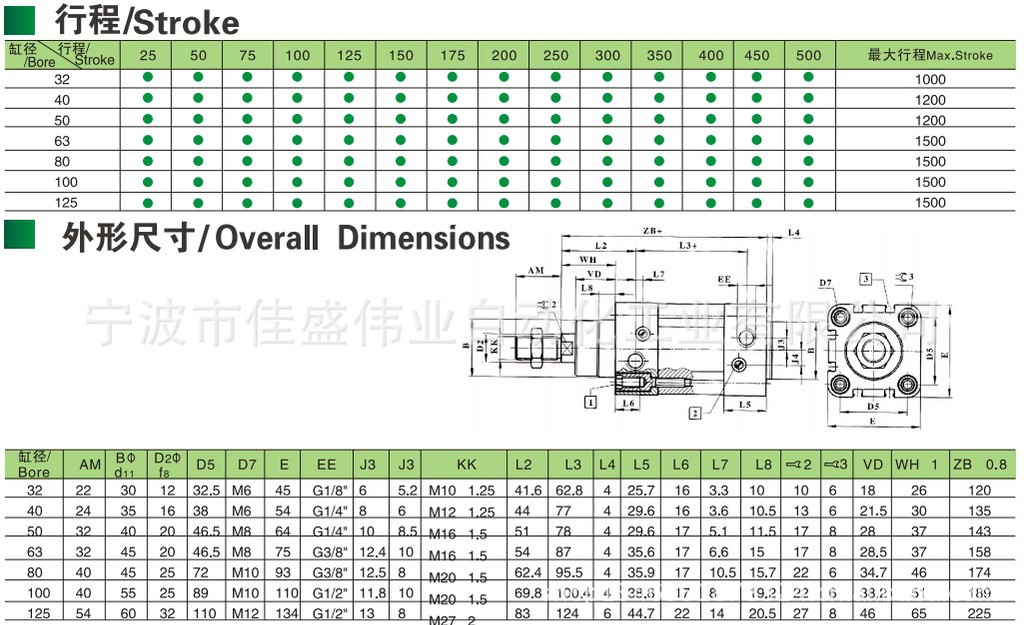
Task: Click the green square beside the Stroke heading
Action: click(x=20, y=20)
